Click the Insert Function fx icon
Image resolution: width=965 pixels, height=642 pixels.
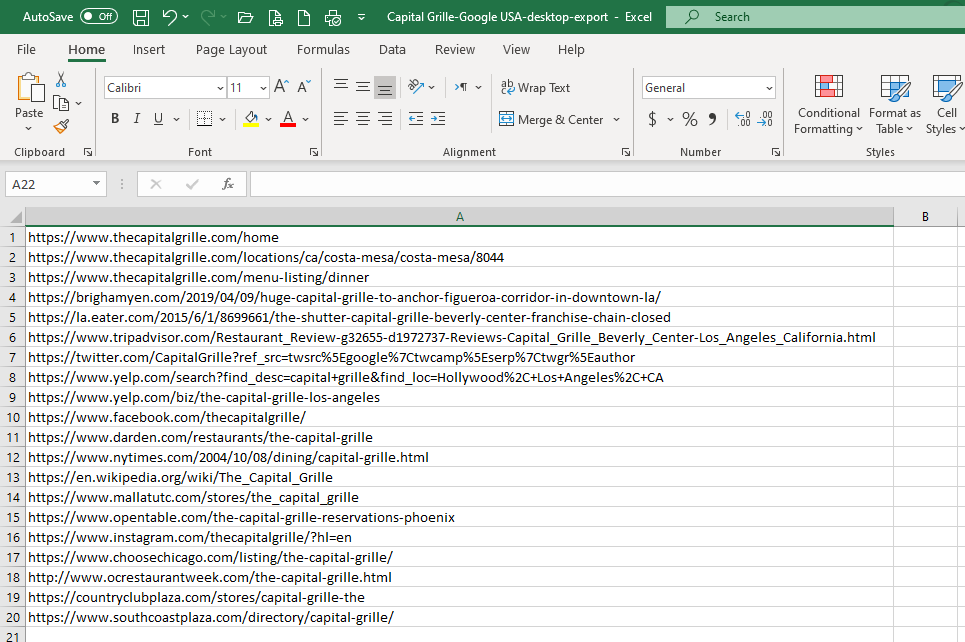tap(228, 184)
